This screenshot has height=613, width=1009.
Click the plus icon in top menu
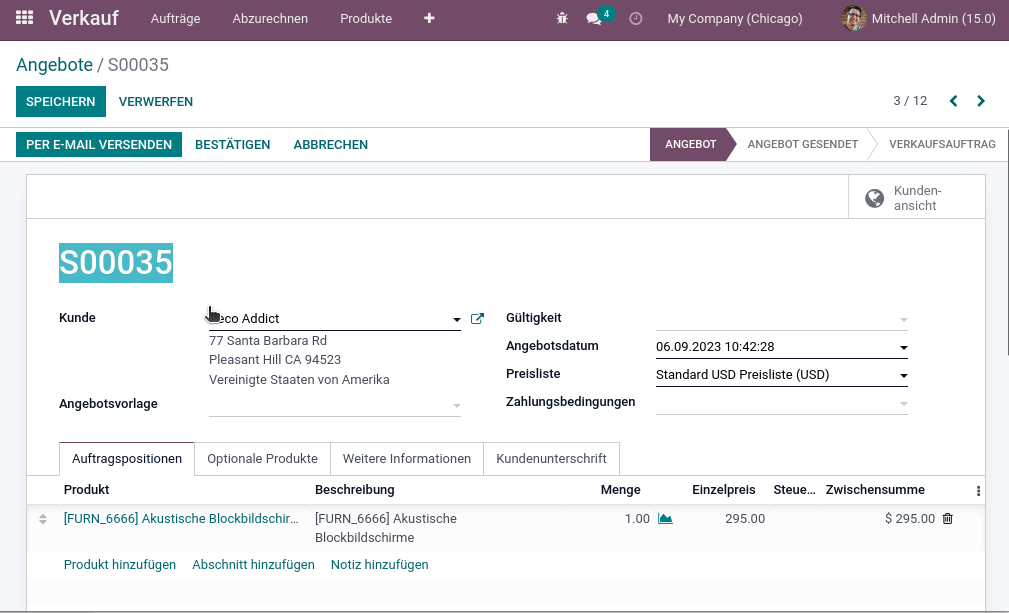(x=429, y=19)
